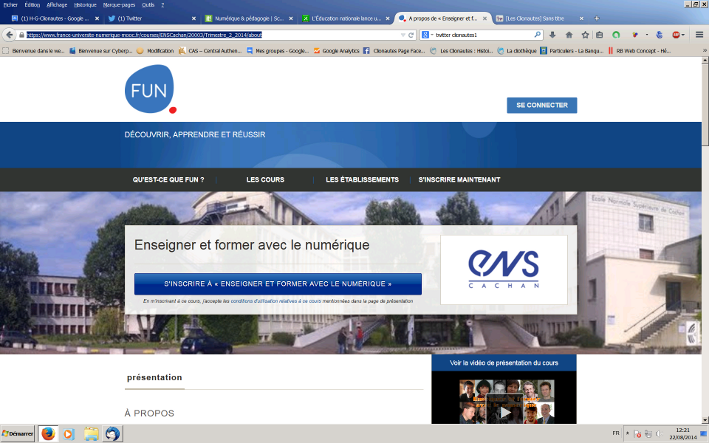Viewport: 709px width, 443px height.
Task: Click the ENS Cachan logo
Action: tap(504, 270)
